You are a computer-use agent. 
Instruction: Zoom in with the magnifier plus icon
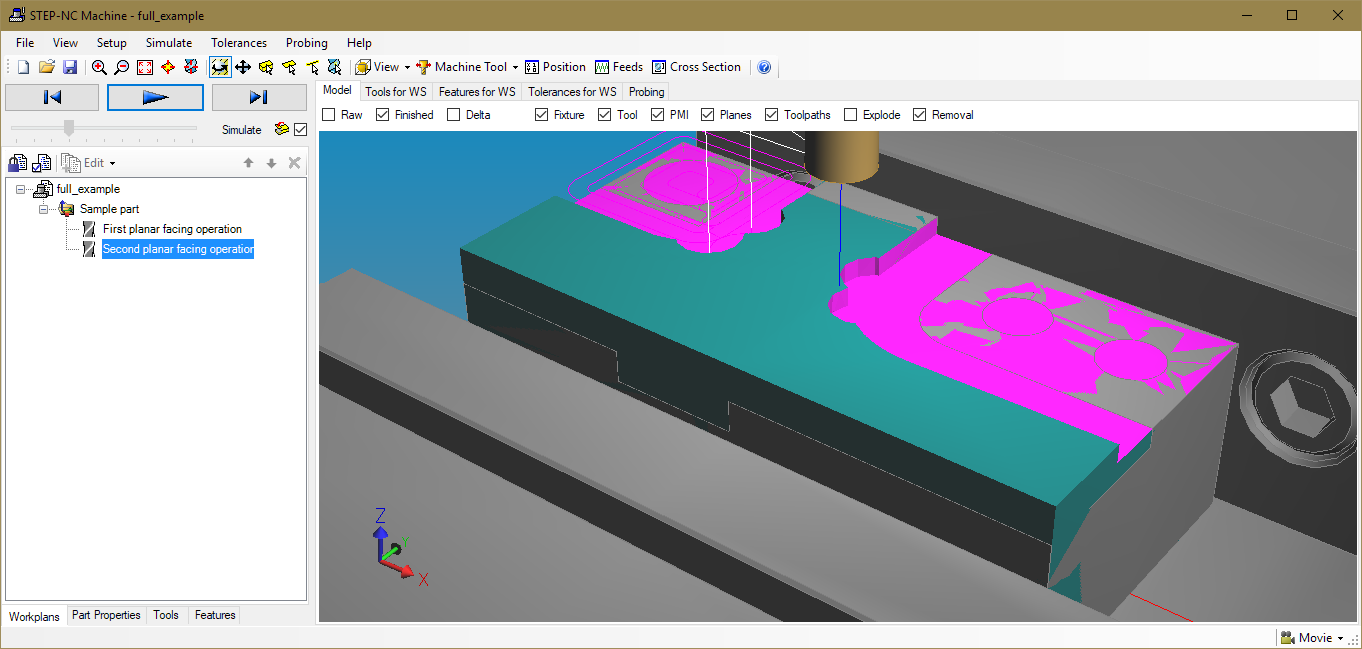99,67
